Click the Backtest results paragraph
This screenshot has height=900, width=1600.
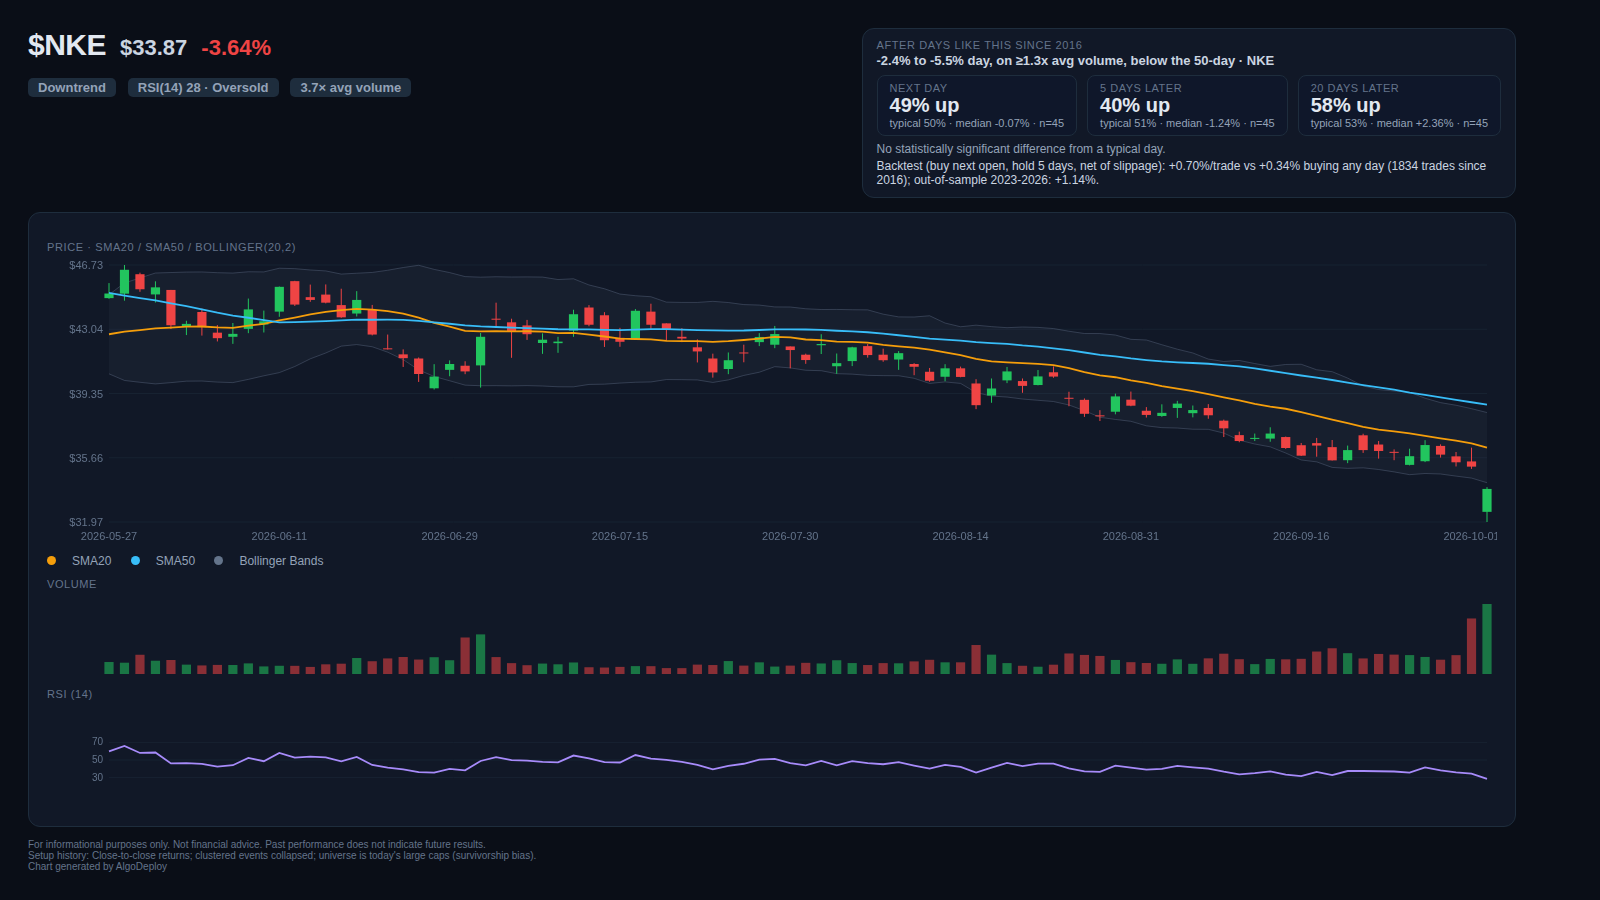pos(1181,173)
